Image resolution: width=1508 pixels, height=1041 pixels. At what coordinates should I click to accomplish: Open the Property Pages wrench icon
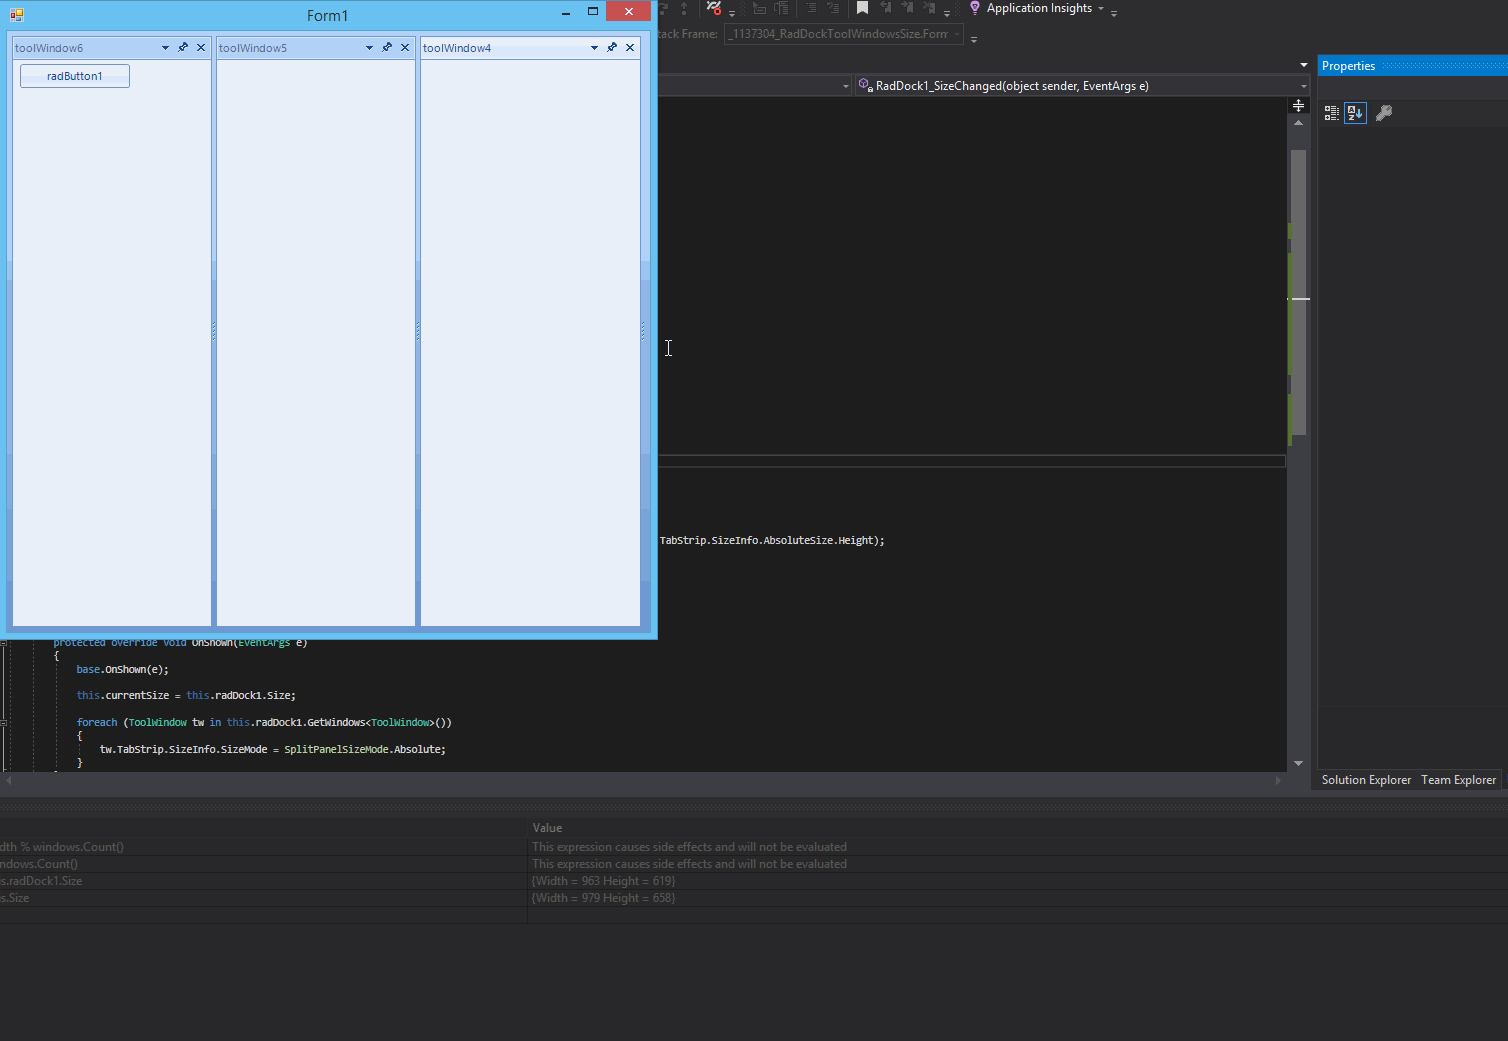pyautogui.click(x=1384, y=113)
